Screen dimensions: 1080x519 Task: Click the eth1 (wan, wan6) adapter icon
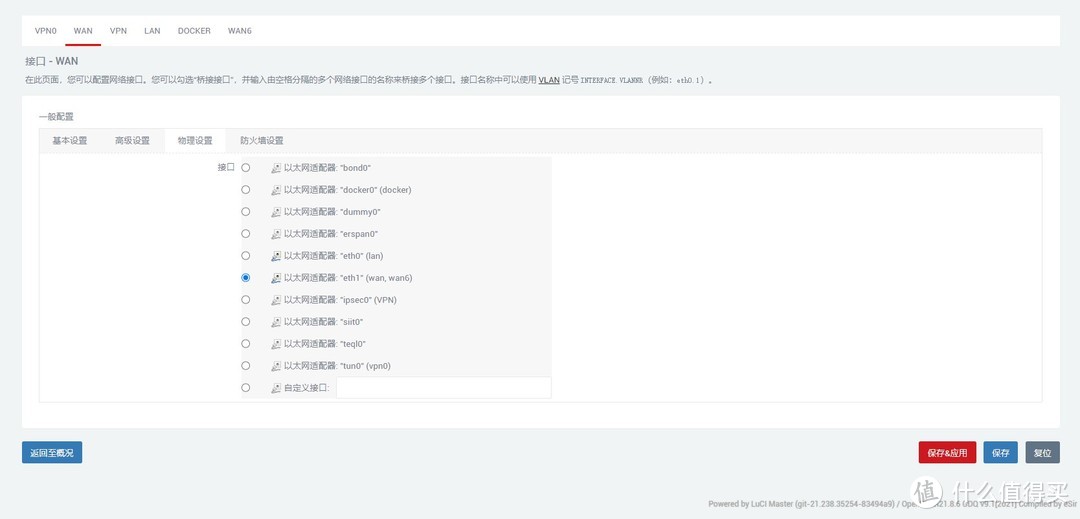(276, 278)
